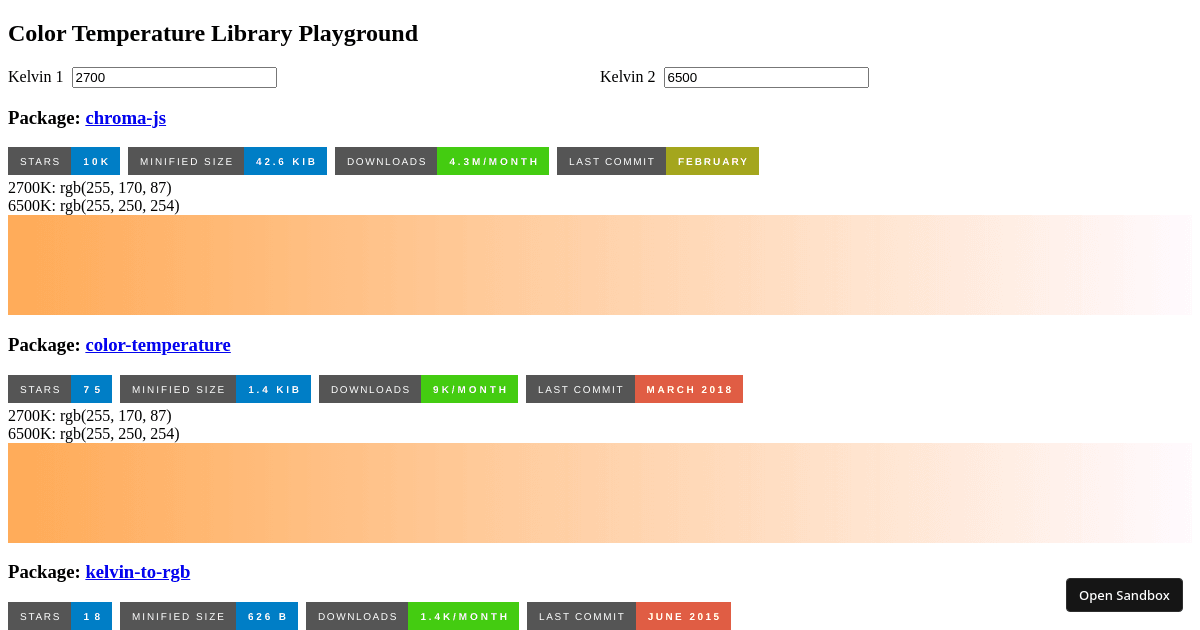The height and width of the screenshot is (630, 1200).
Task: Focus the Kelvin 2 input field
Action: pyautogui.click(x=766, y=77)
